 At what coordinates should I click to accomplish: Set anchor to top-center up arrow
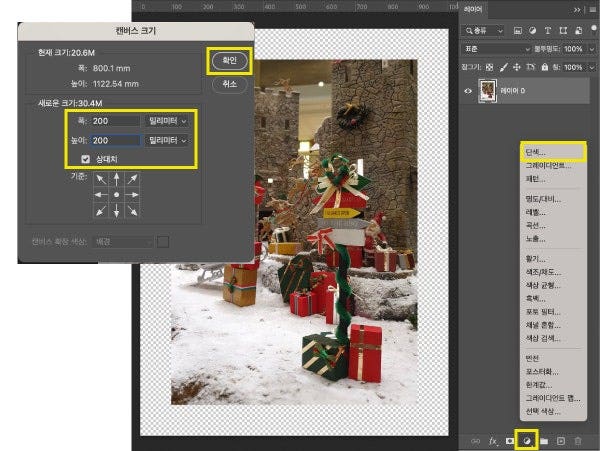pyautogui.click(x=116, y=179)
